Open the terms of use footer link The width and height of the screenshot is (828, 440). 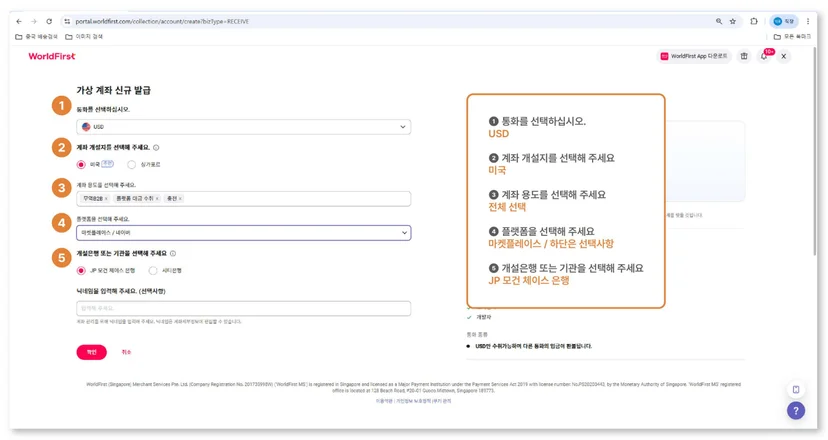[x=384, y=401]
